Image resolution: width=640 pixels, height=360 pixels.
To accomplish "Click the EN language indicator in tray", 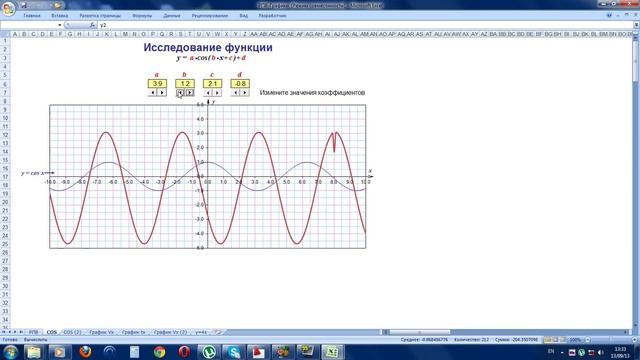I will tap(551, 351).
